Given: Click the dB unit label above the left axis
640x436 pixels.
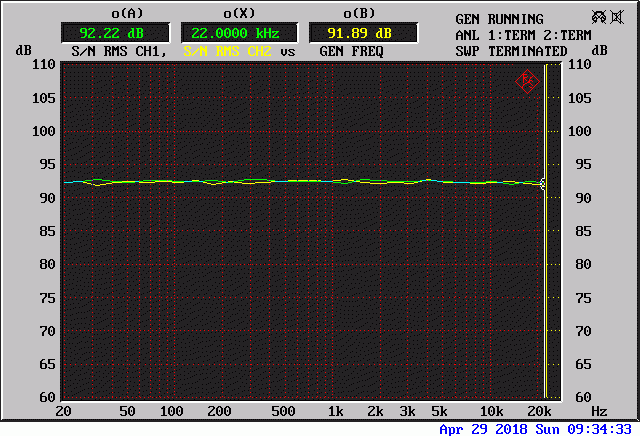Looking at the screenshot, I should coord(24,51).
